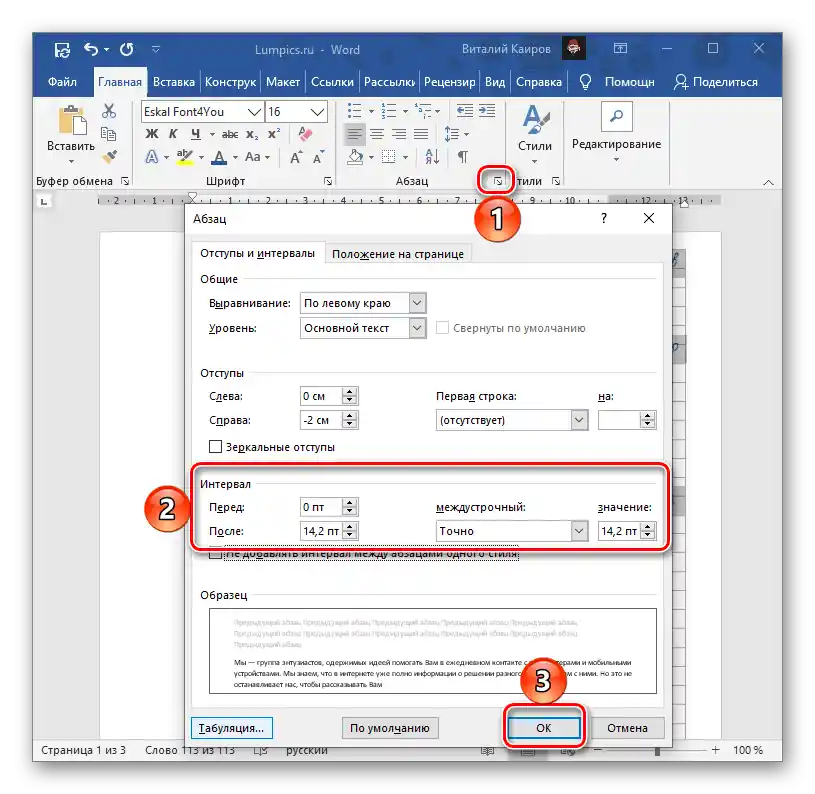Screen dimensions: 815x794
Task: Switch to the Положение на странице tab
Action: pyautogui.click(x=397, y=253)
